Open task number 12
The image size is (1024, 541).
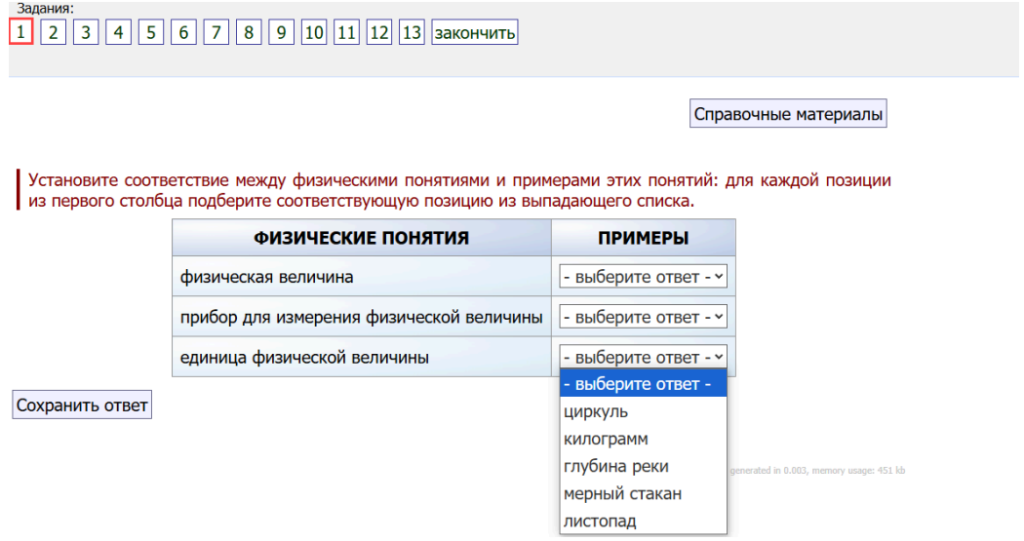click(x=379, y=33)
